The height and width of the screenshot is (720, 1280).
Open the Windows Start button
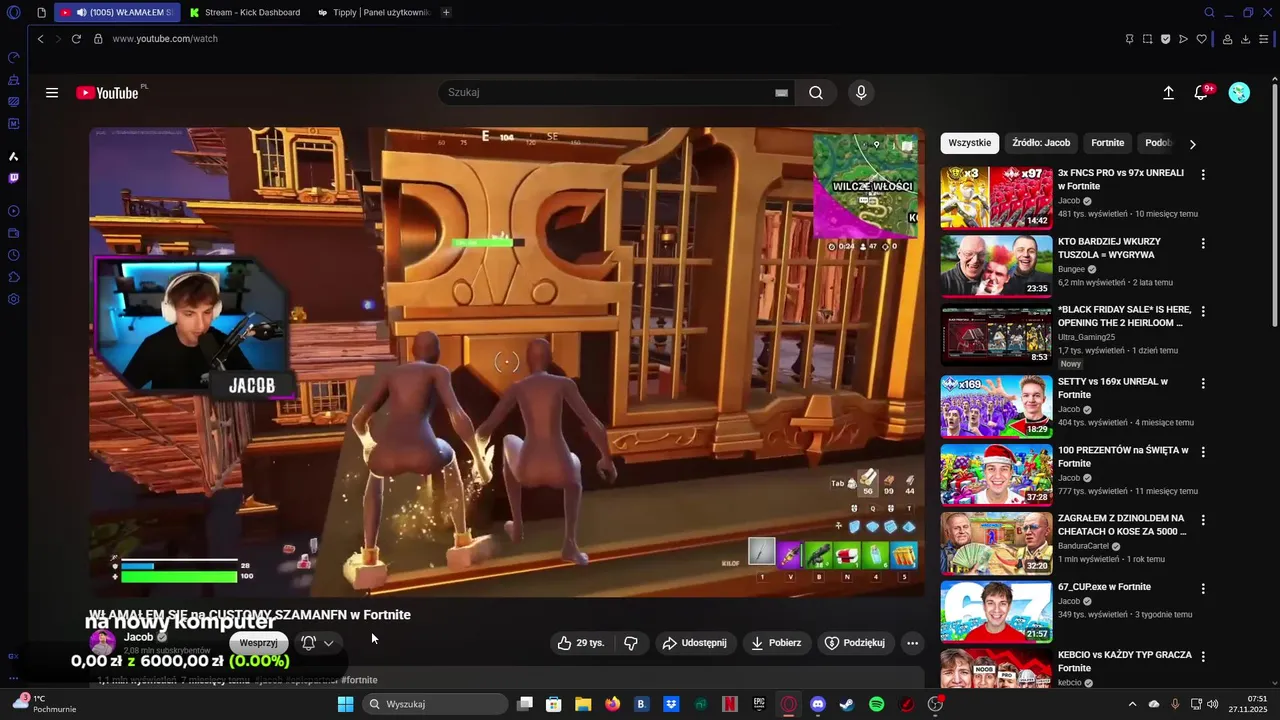coord(345,704)
